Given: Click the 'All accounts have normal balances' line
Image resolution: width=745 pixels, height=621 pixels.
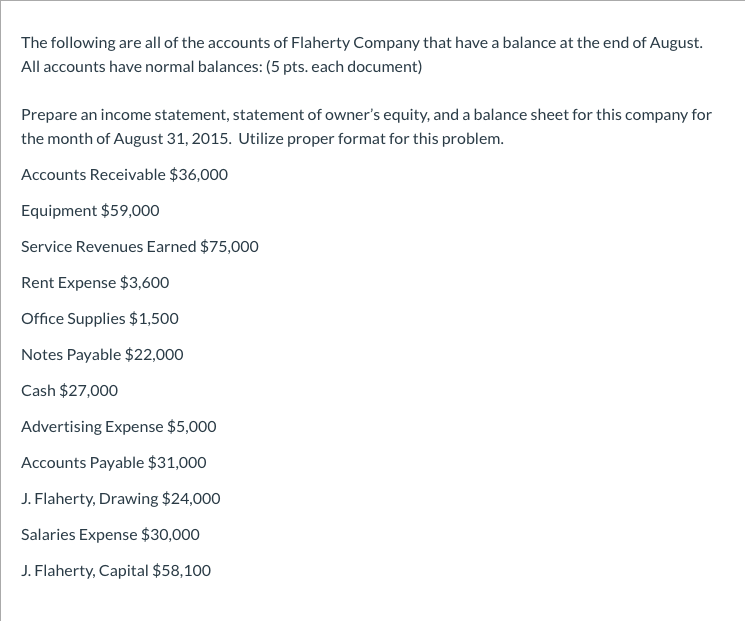Looking at the screenshot, I should tap(221, 67).
